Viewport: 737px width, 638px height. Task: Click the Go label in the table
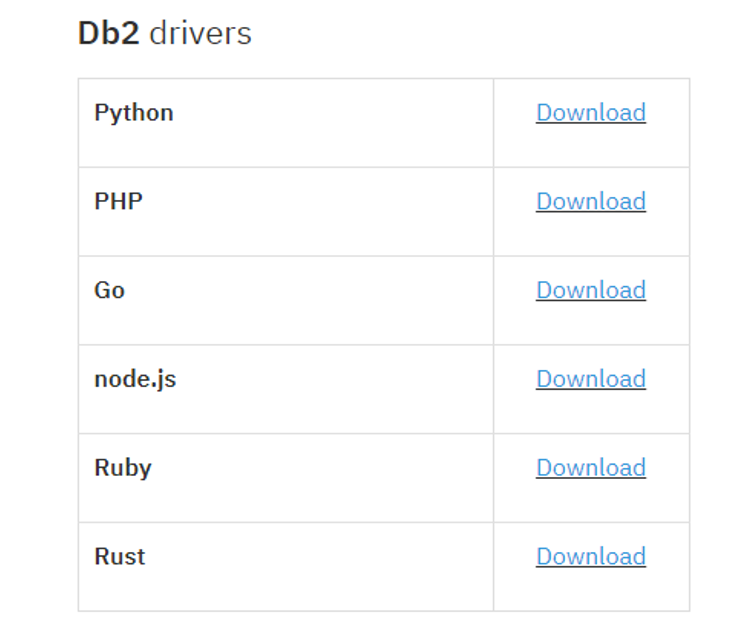pos(109,291)
